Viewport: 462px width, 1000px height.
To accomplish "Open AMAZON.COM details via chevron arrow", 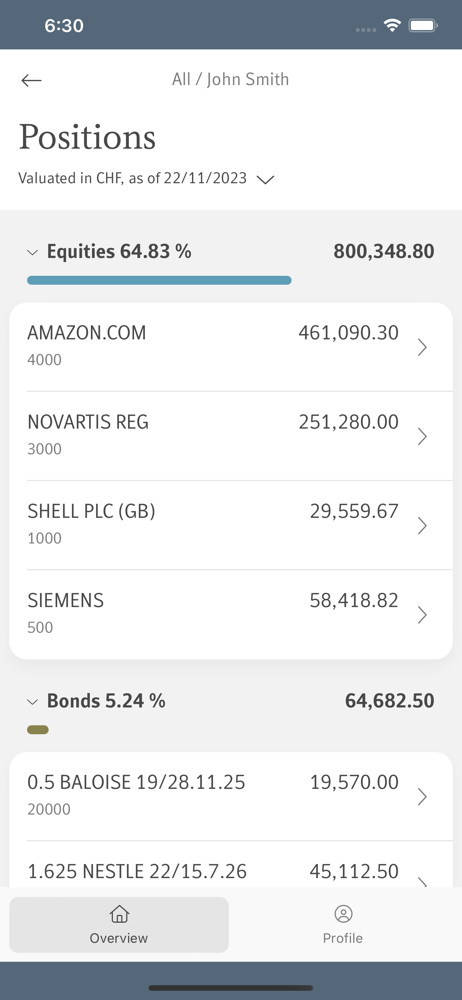I will (x=422, y=347).
